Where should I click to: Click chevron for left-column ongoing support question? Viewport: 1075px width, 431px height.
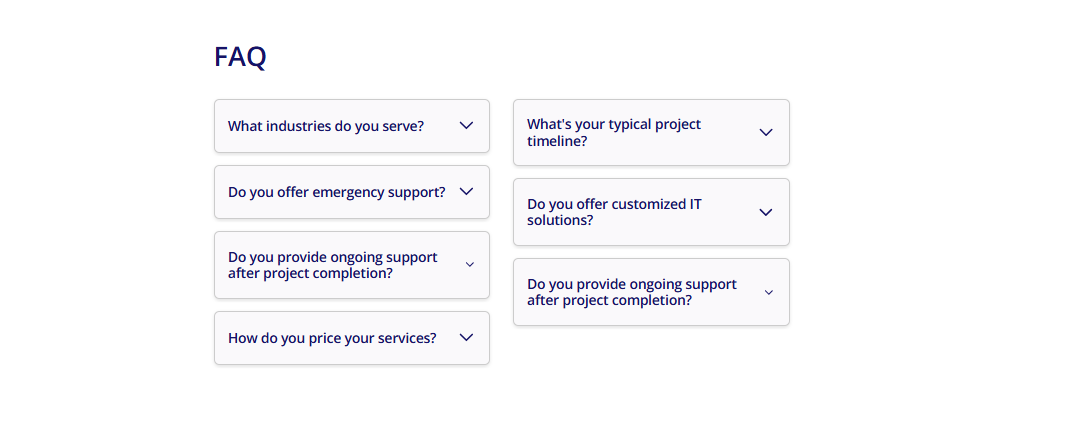[470, 265]
